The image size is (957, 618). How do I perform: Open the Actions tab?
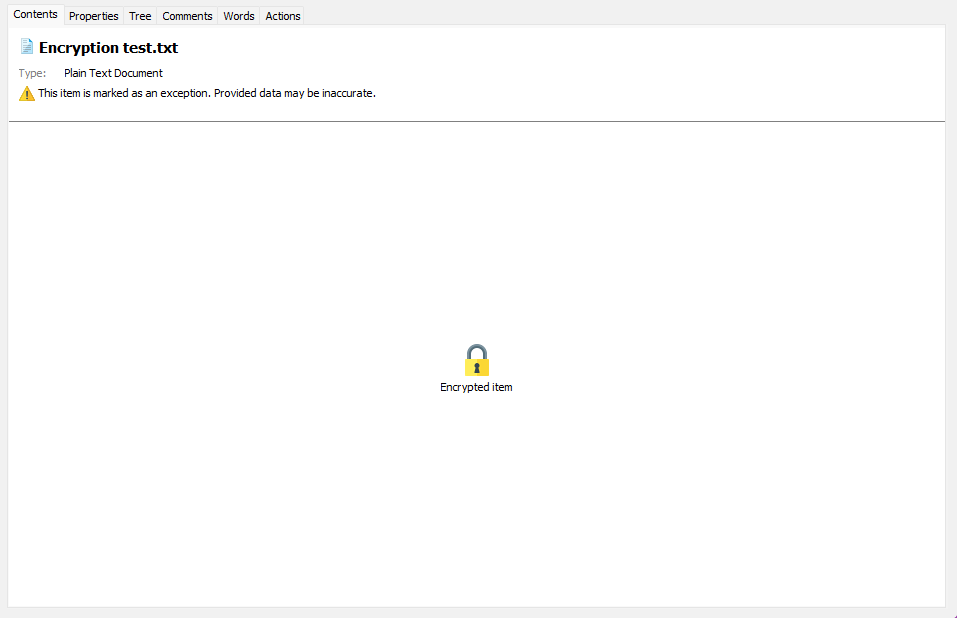click(283, 16)
